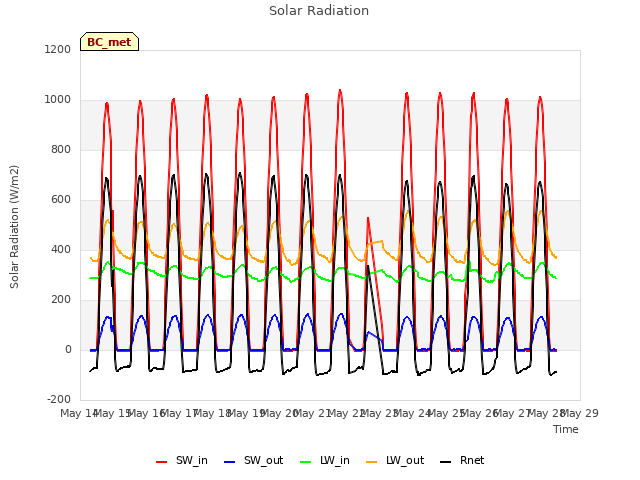The width and height of the screenshot is (640, 480).
Task: Click the Time x-axis label
Action: 566,429
